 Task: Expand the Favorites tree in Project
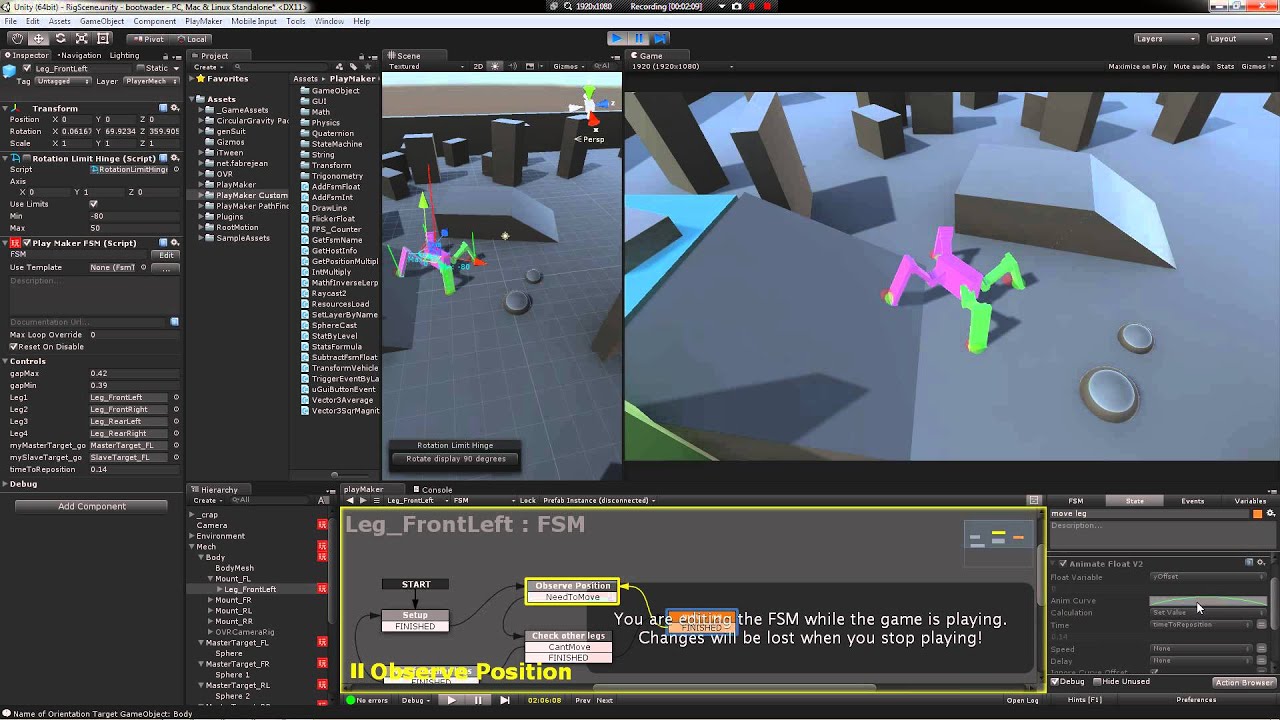tap(192, 78)
